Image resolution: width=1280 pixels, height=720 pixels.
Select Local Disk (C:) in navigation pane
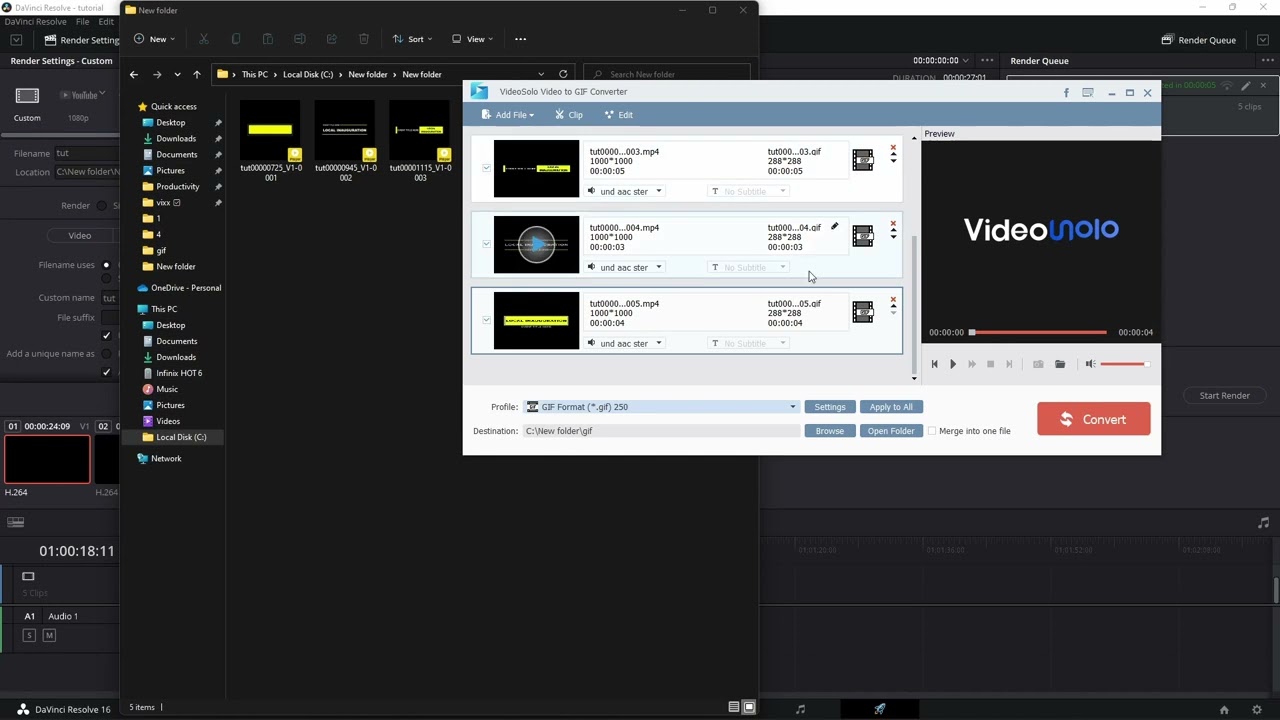coord(173,437)
